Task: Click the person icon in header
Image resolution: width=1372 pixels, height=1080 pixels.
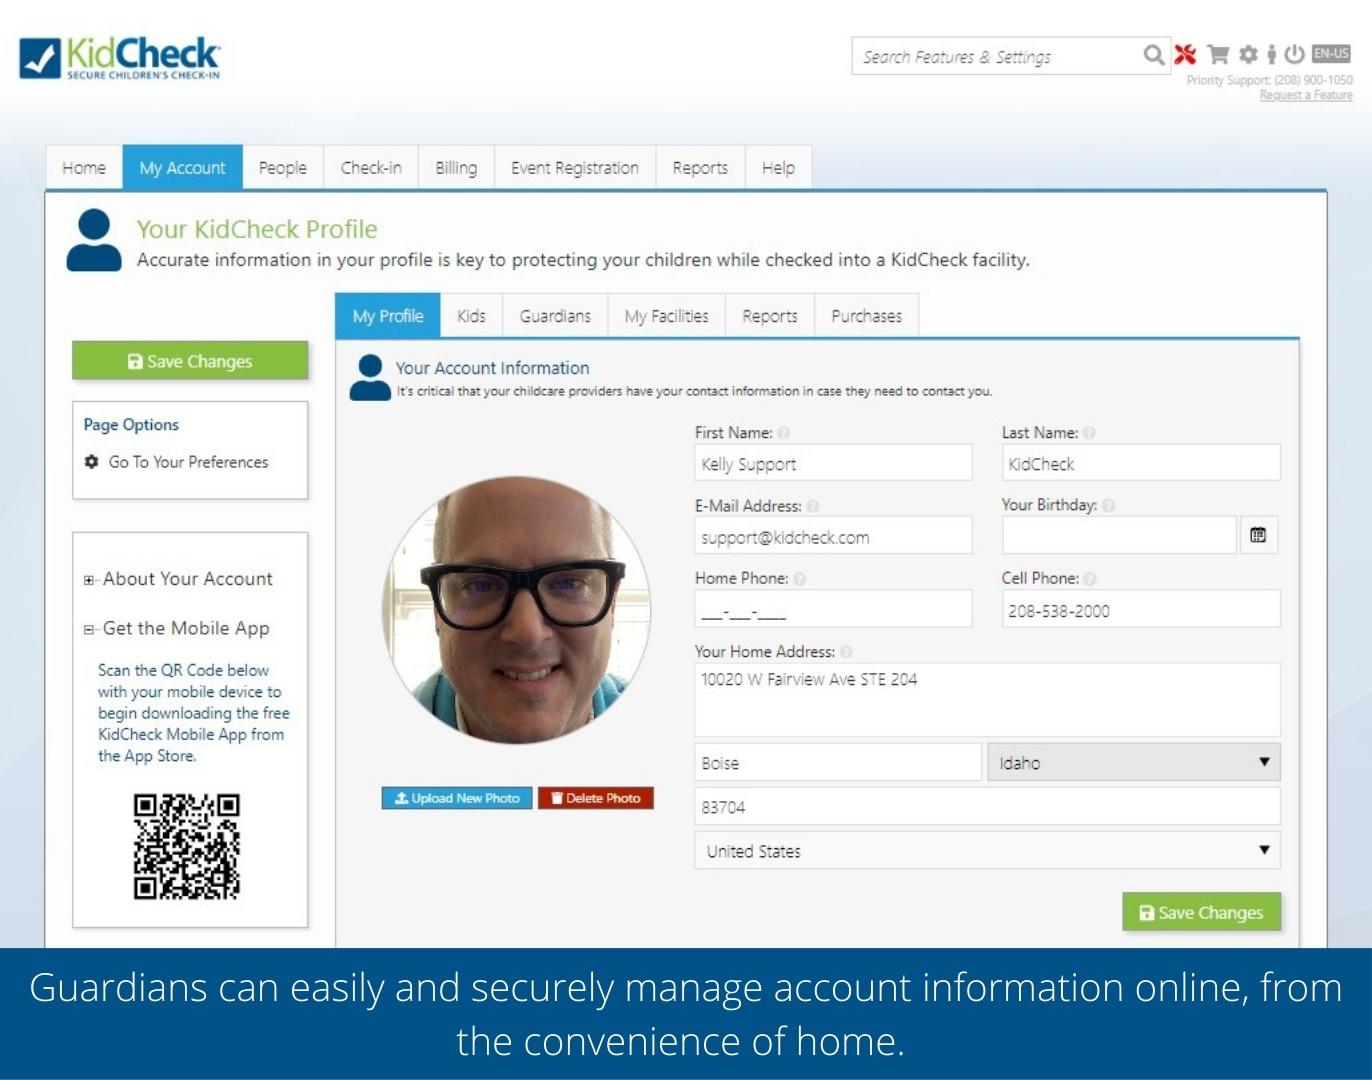Action: tap(1271, 55)
